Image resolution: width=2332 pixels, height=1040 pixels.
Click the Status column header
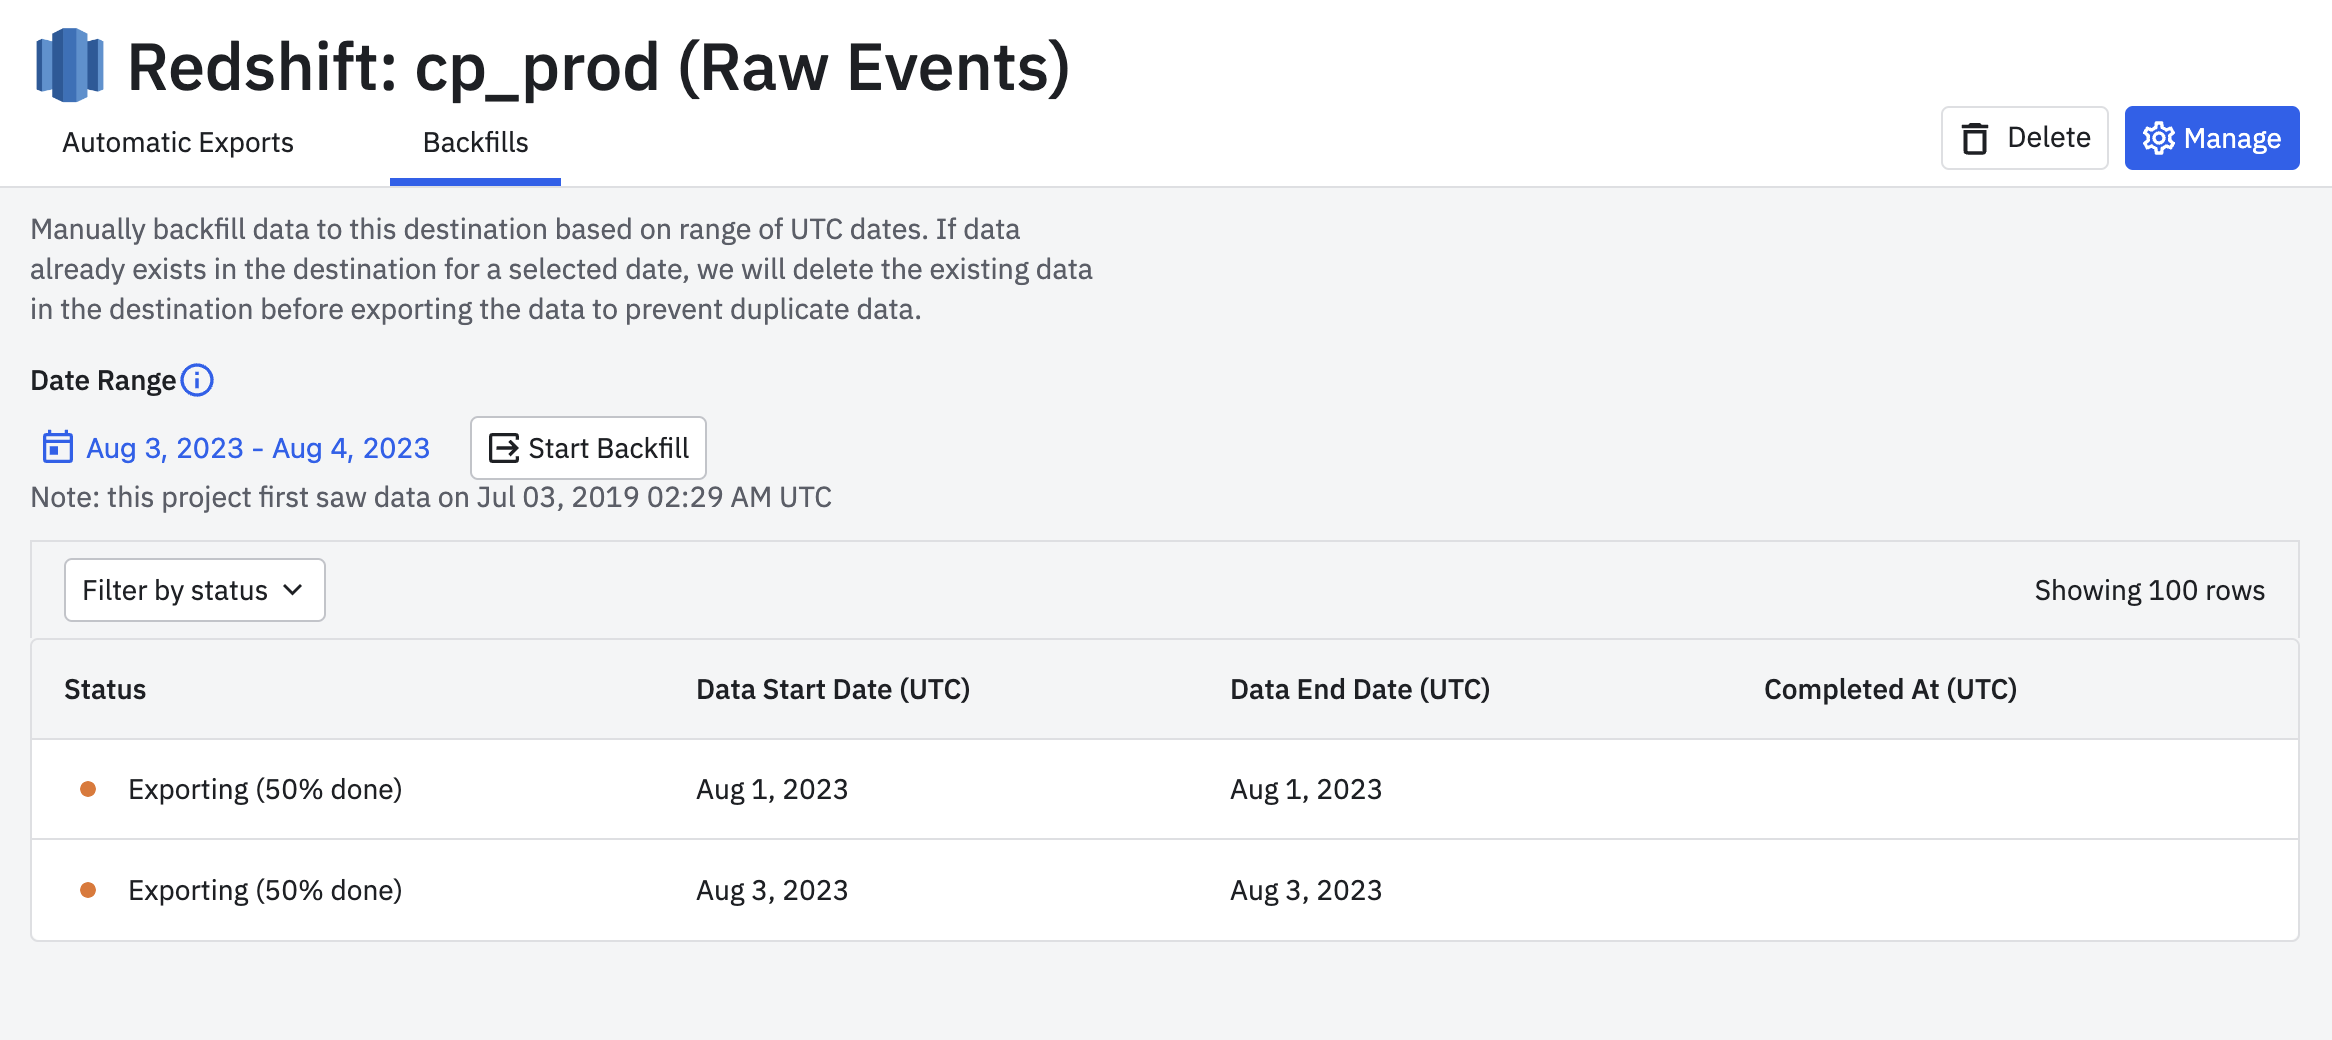105,689
